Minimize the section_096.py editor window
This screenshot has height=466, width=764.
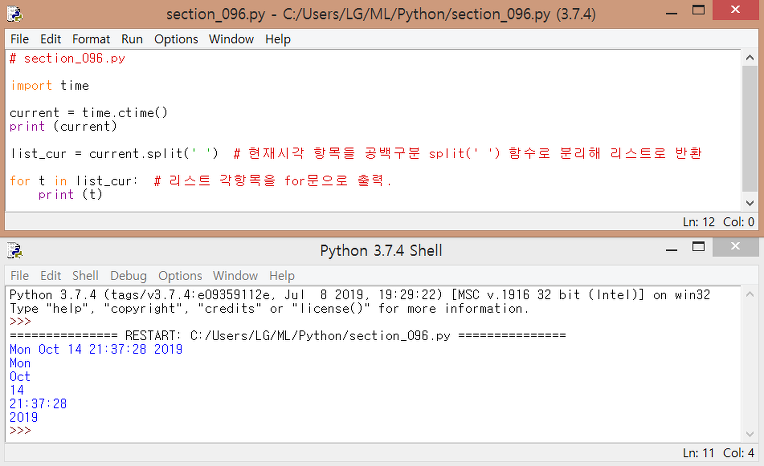(x=671, y=12)
